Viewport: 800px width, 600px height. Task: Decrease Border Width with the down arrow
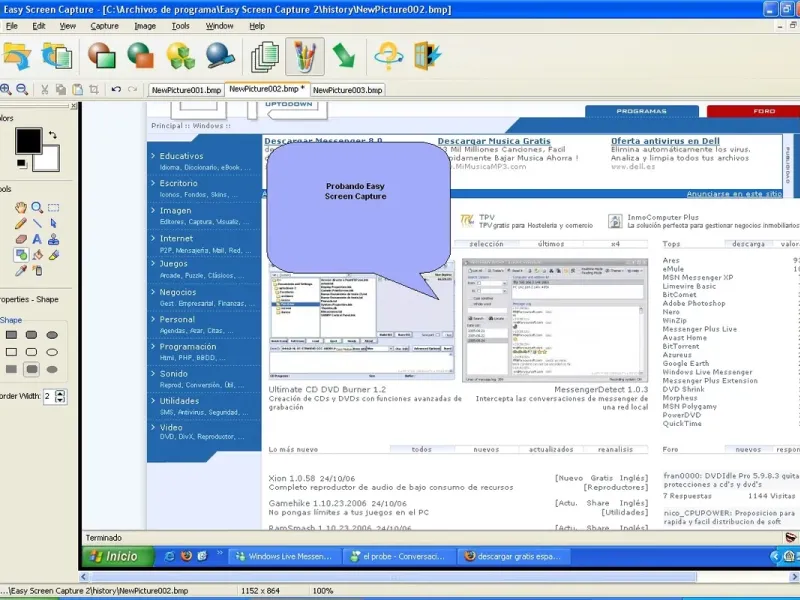coord(60,399)
